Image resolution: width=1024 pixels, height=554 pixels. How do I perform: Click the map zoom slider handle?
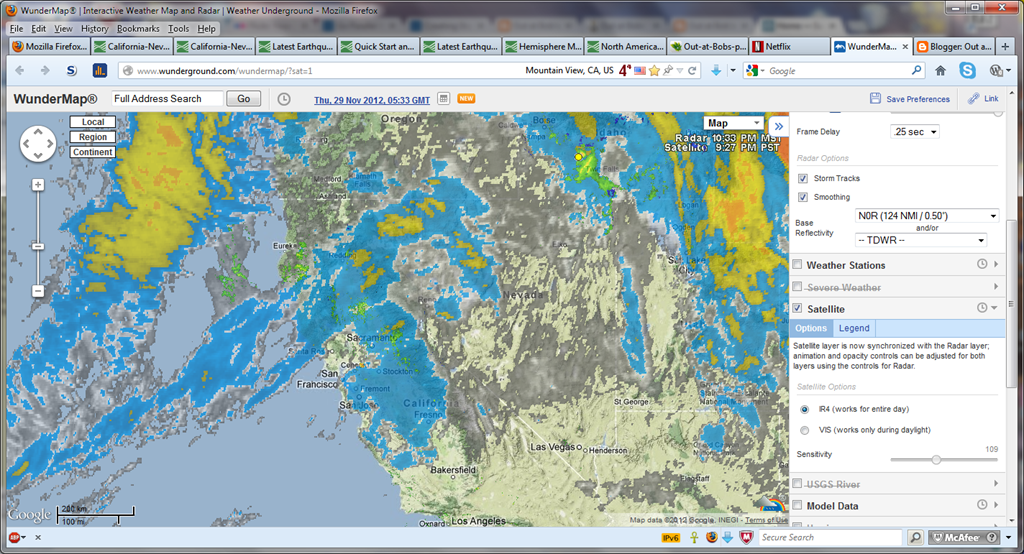tap(38, 246)
